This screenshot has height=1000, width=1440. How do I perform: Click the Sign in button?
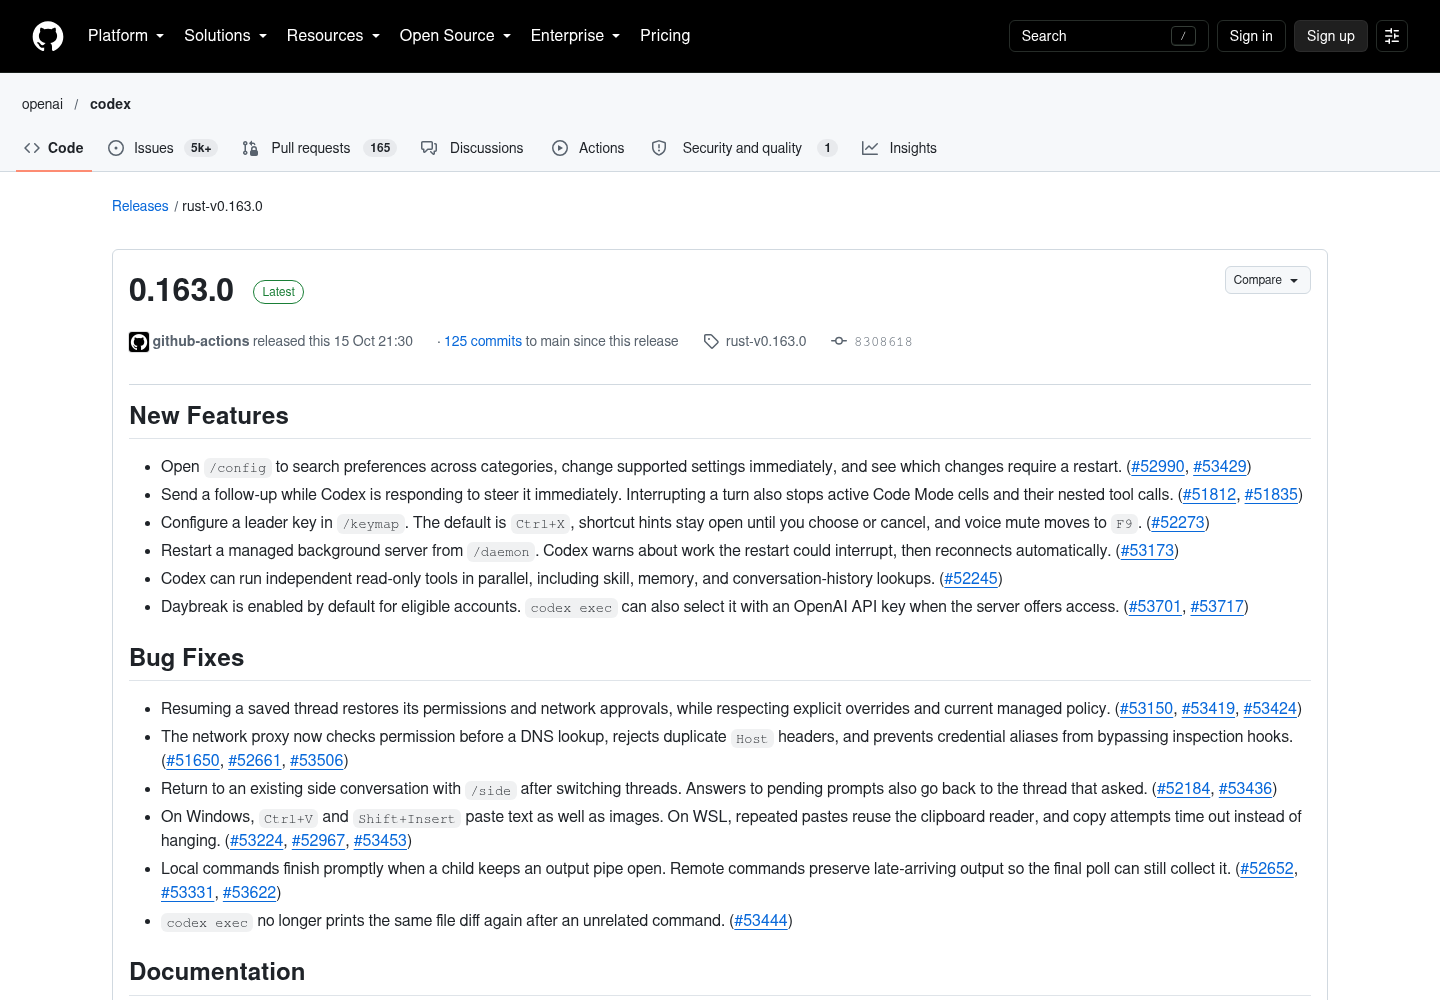click(x=1251, y=36)
